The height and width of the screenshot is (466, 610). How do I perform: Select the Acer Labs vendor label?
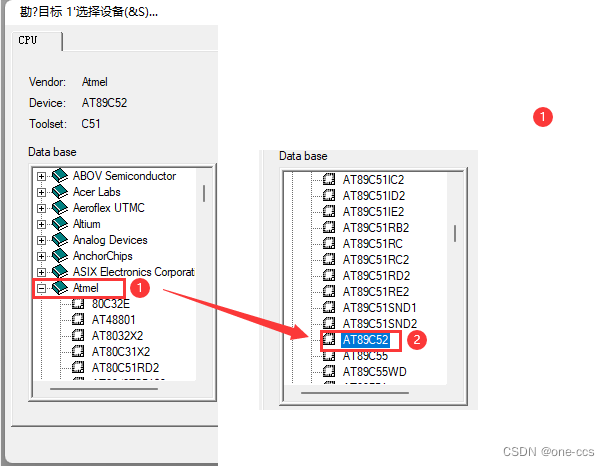point(97,192)
